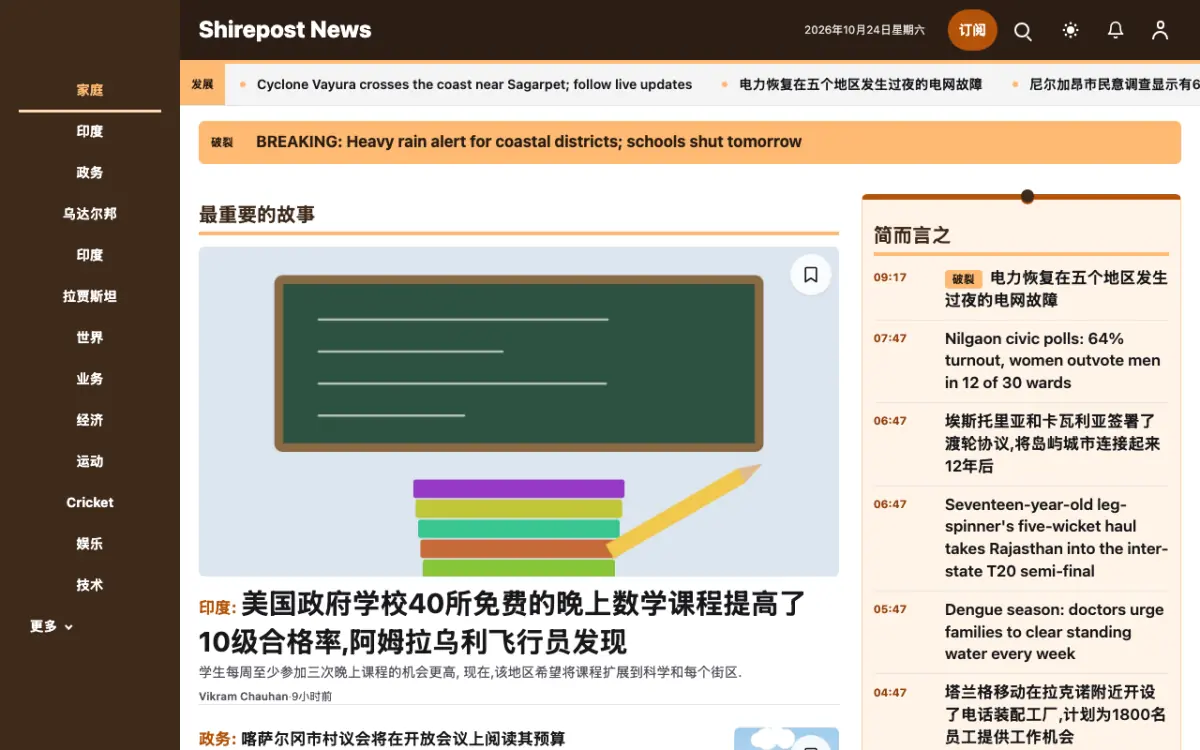Open breaking Heavy rain alert banner
This screenshot has width=1200, height=750.
(x=689, y=142)
